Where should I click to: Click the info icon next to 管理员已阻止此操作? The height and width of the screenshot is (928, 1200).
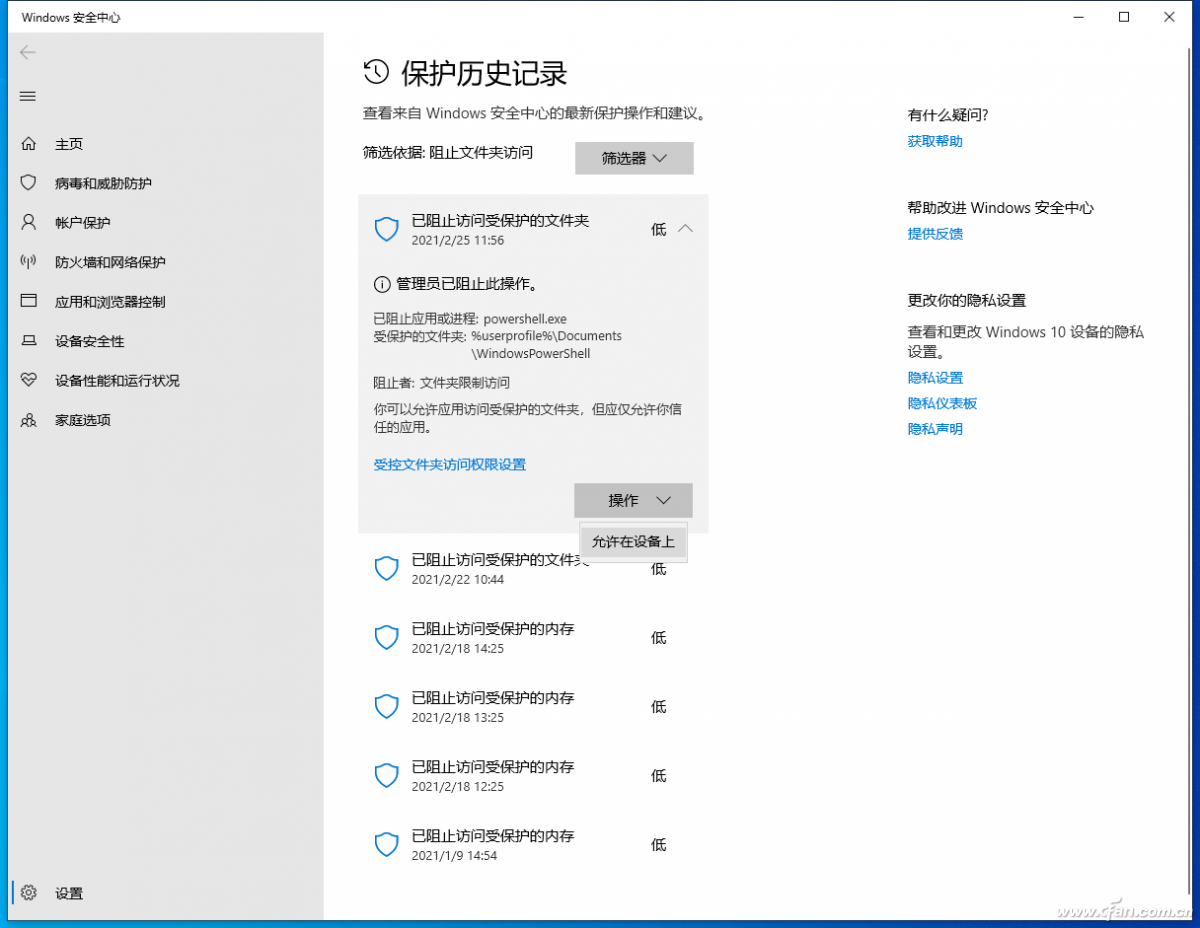[381, 284]
